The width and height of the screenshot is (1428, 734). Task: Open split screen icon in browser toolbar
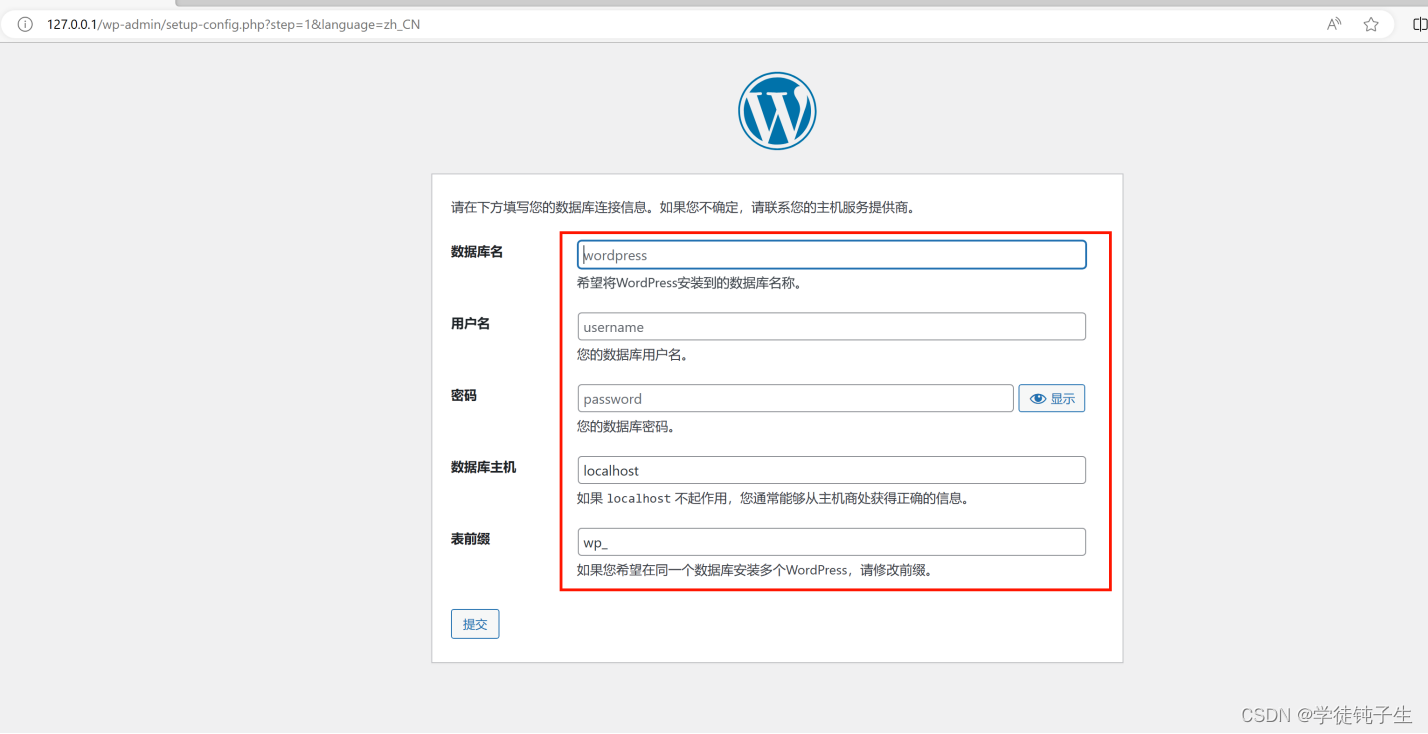point(1419,24)
